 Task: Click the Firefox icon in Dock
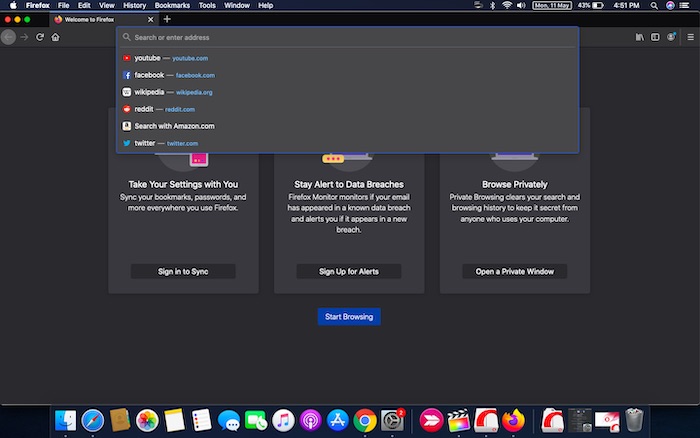point(513,421)
